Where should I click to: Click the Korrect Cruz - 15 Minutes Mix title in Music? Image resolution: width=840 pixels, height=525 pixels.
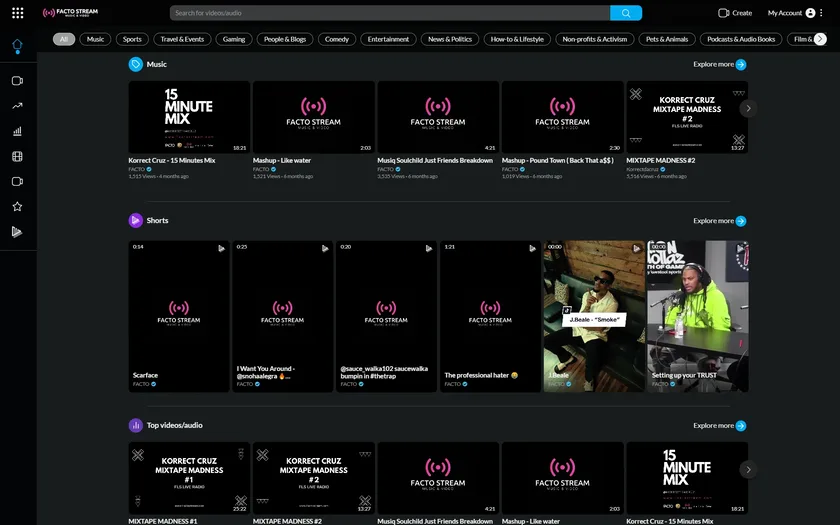pos(172,160)
